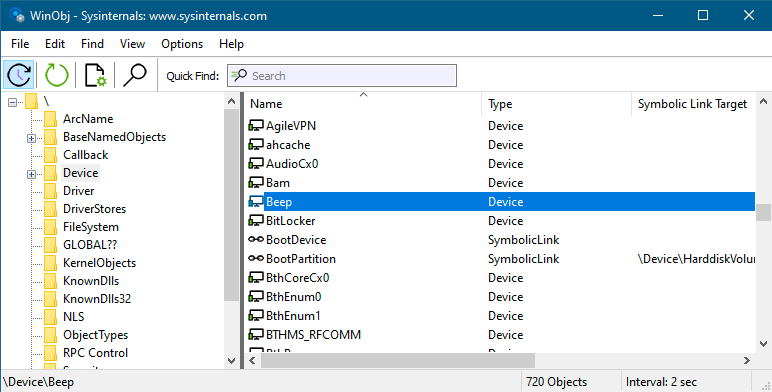Image resolution: width=772 pixels, height=392 pixels.
Task: Click object list scroll up arrow
Action: 763,101
